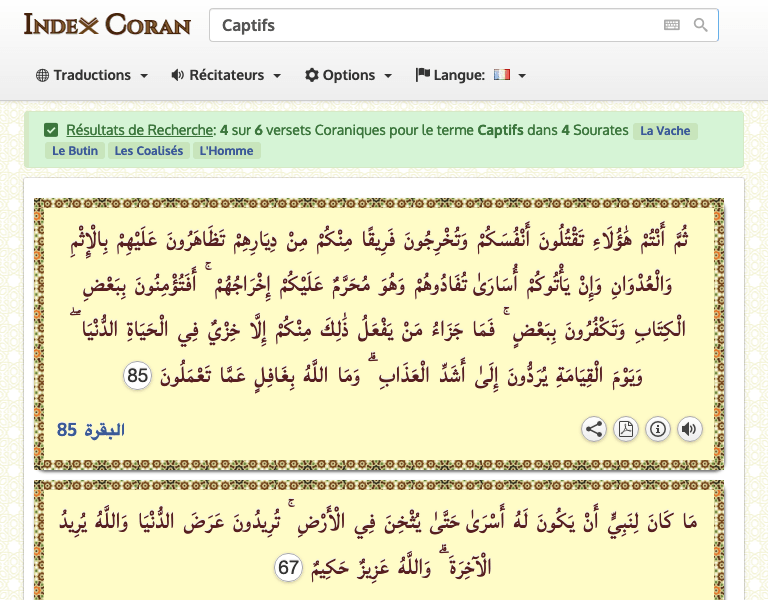The width and height of the screenshot is (768, 600).
Task: Open the Options dropdown menu
Action: (x=348, y=75)
